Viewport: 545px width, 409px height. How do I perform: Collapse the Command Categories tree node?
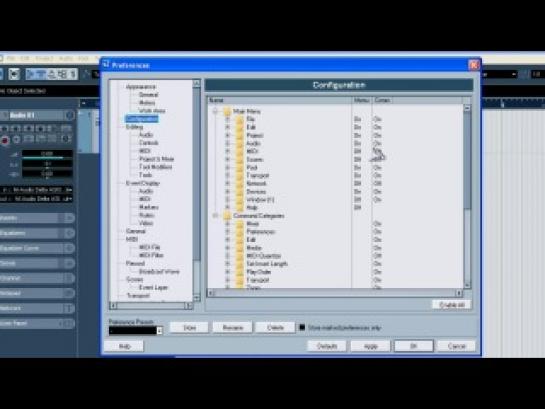(215, 216)
